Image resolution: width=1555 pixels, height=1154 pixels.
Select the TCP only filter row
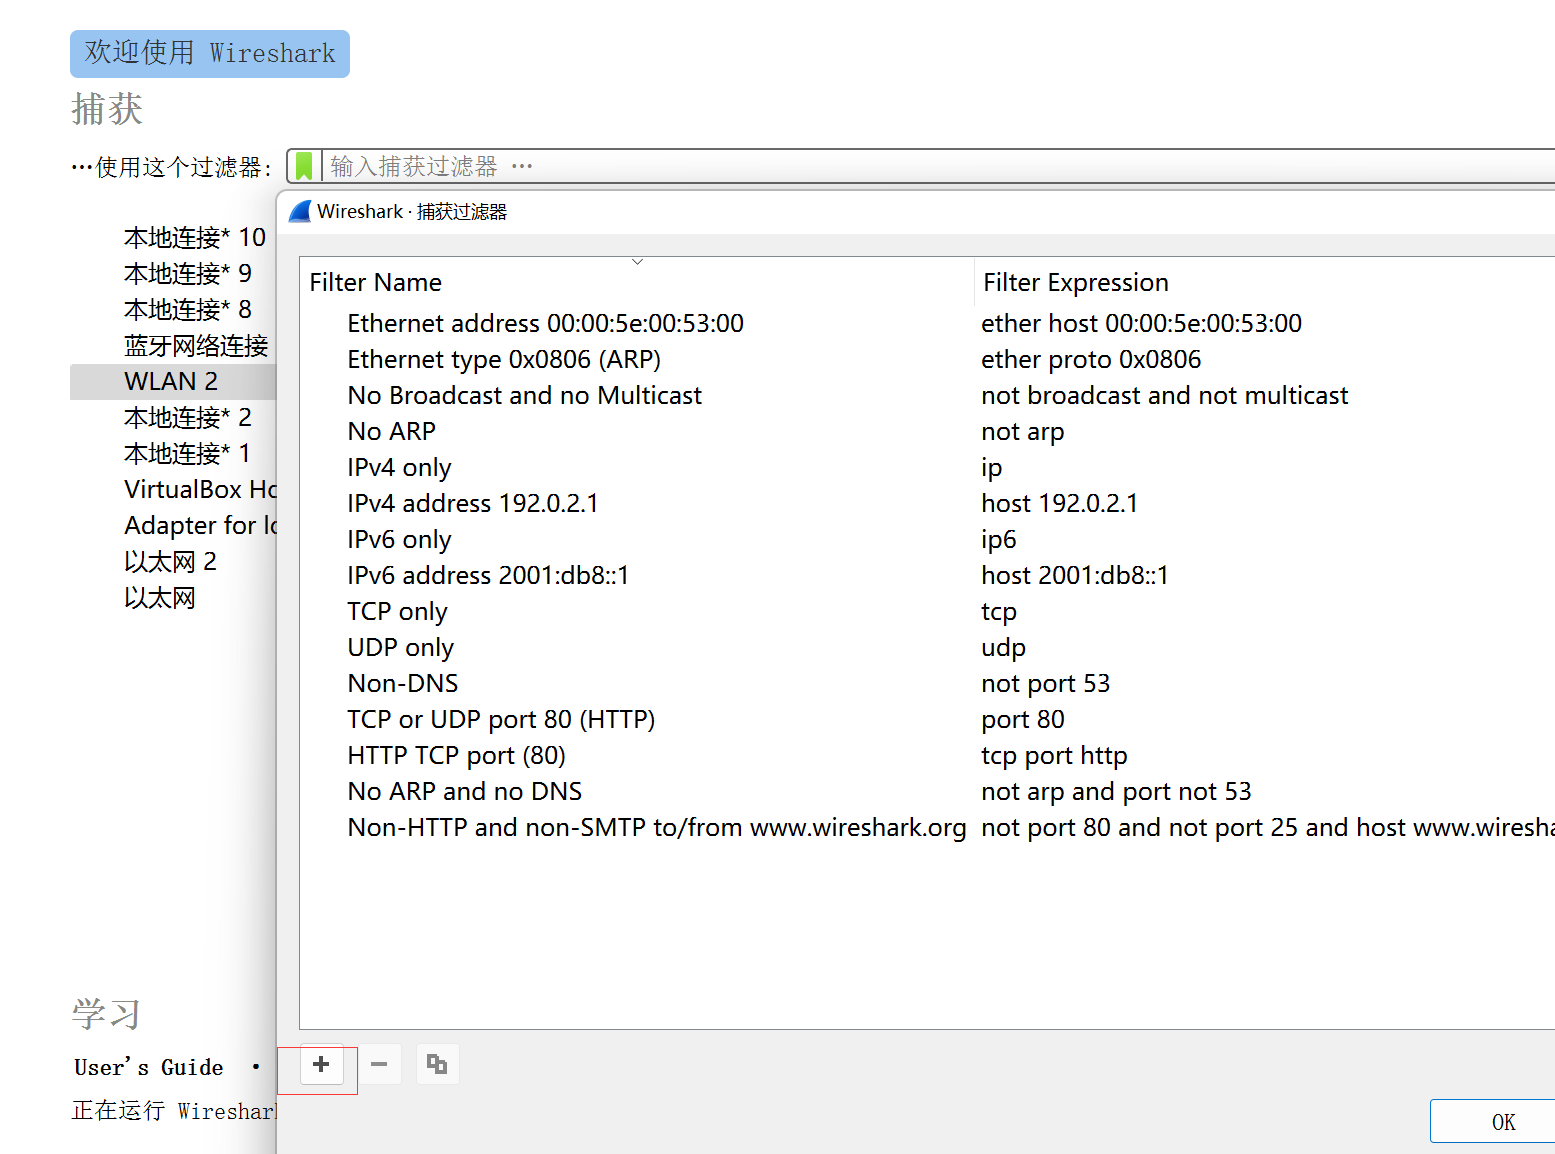click(398, 611)
